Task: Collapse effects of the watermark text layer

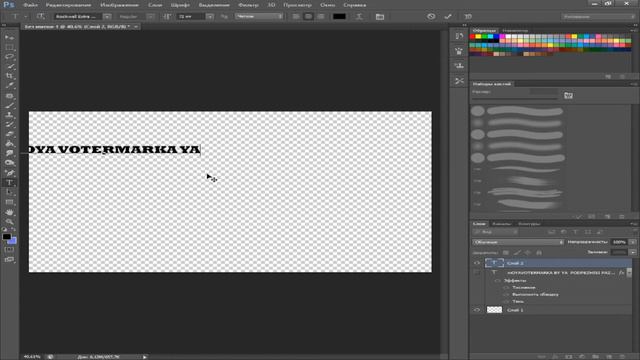Action: tap(629, 273)
